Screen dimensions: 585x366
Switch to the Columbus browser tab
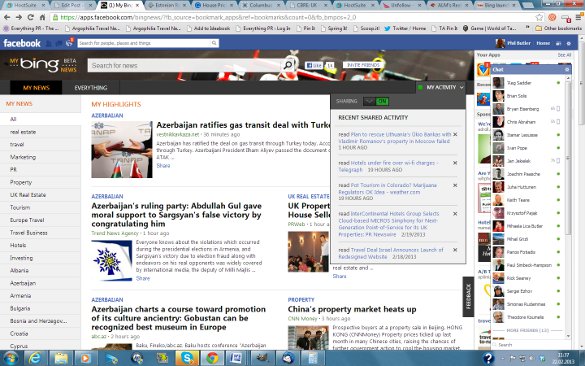point(260,5)
